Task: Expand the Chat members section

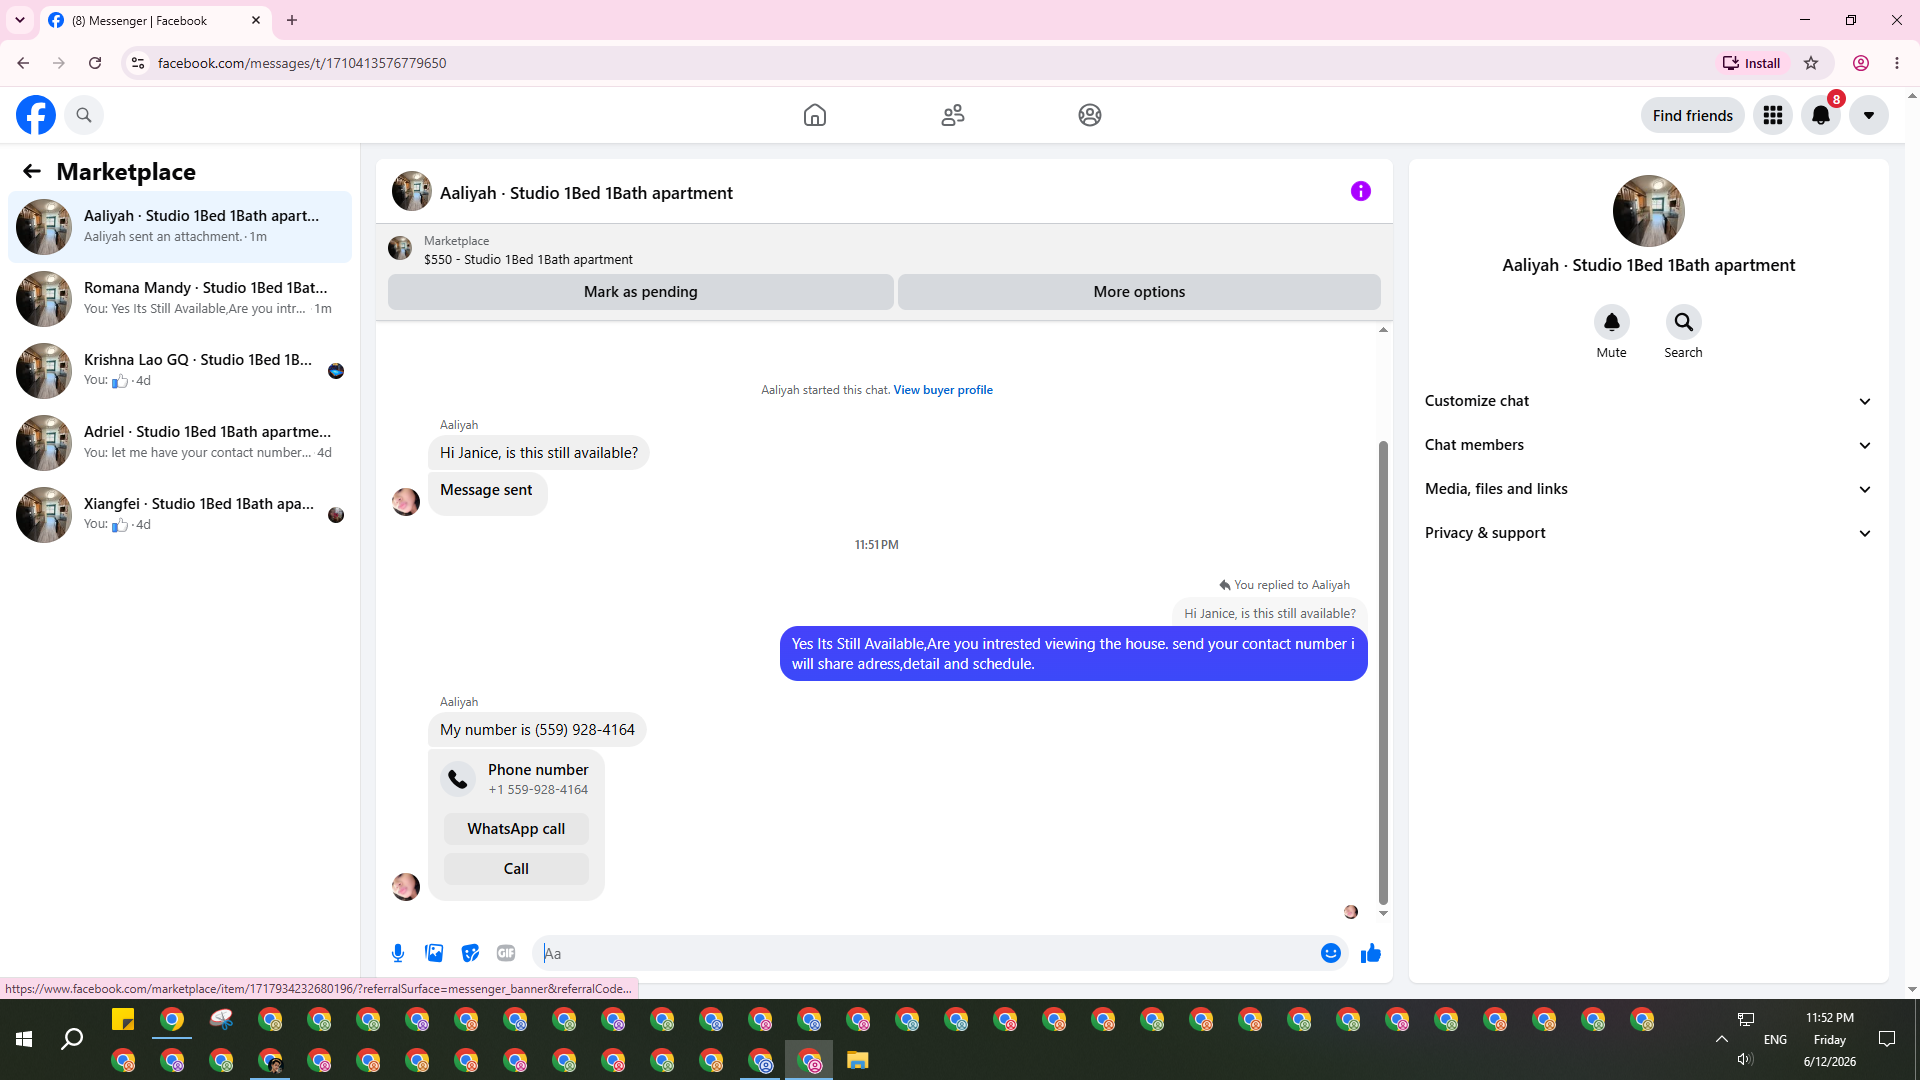Action: (1648, 445)
